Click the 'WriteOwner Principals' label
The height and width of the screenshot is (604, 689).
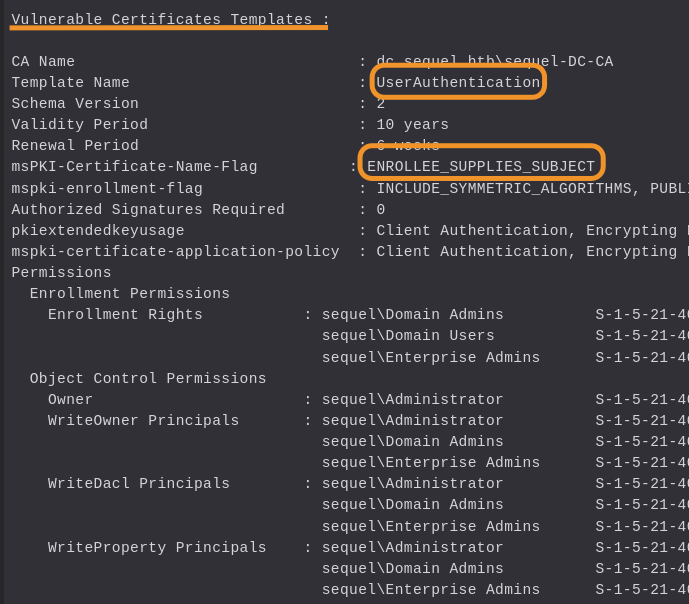point(143,420)
